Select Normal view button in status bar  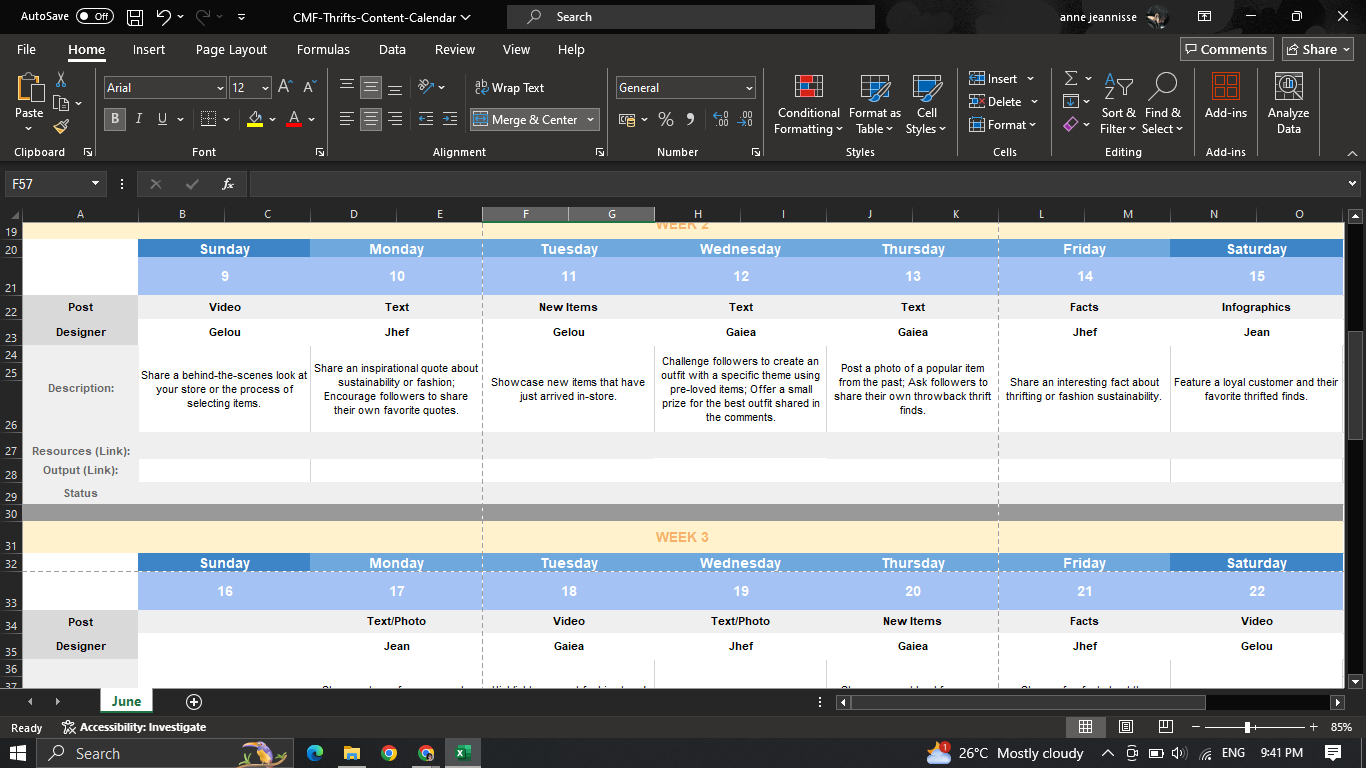1085,726
